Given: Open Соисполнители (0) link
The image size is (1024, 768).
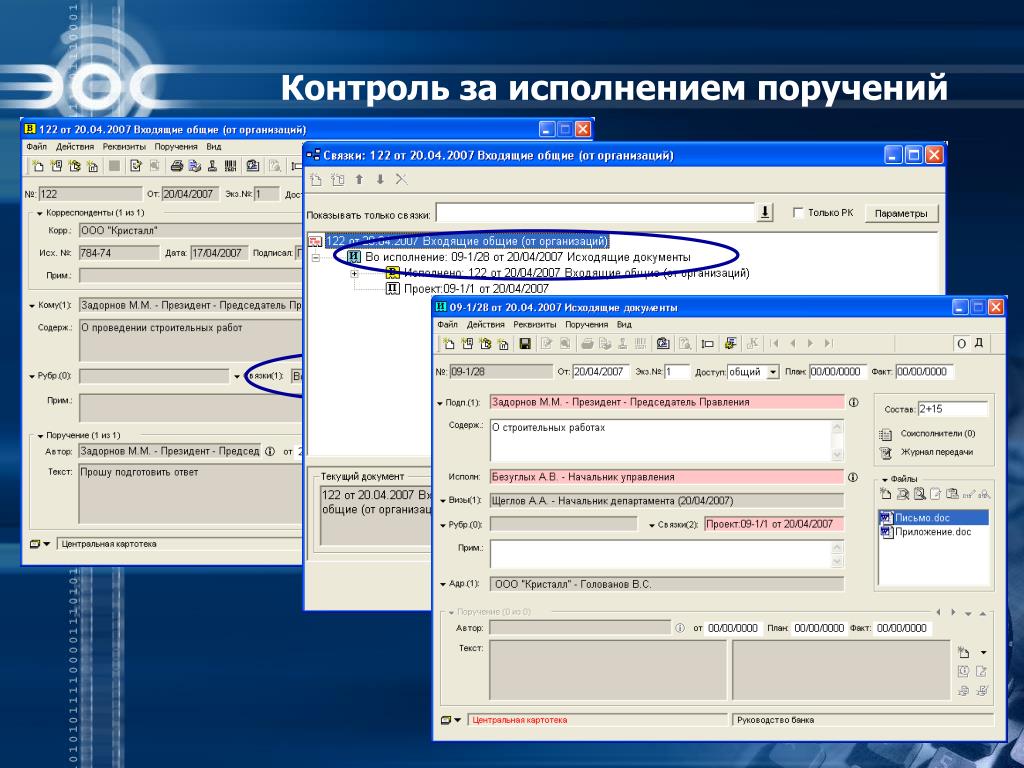Looking at the screenshot, I should 938,434.
